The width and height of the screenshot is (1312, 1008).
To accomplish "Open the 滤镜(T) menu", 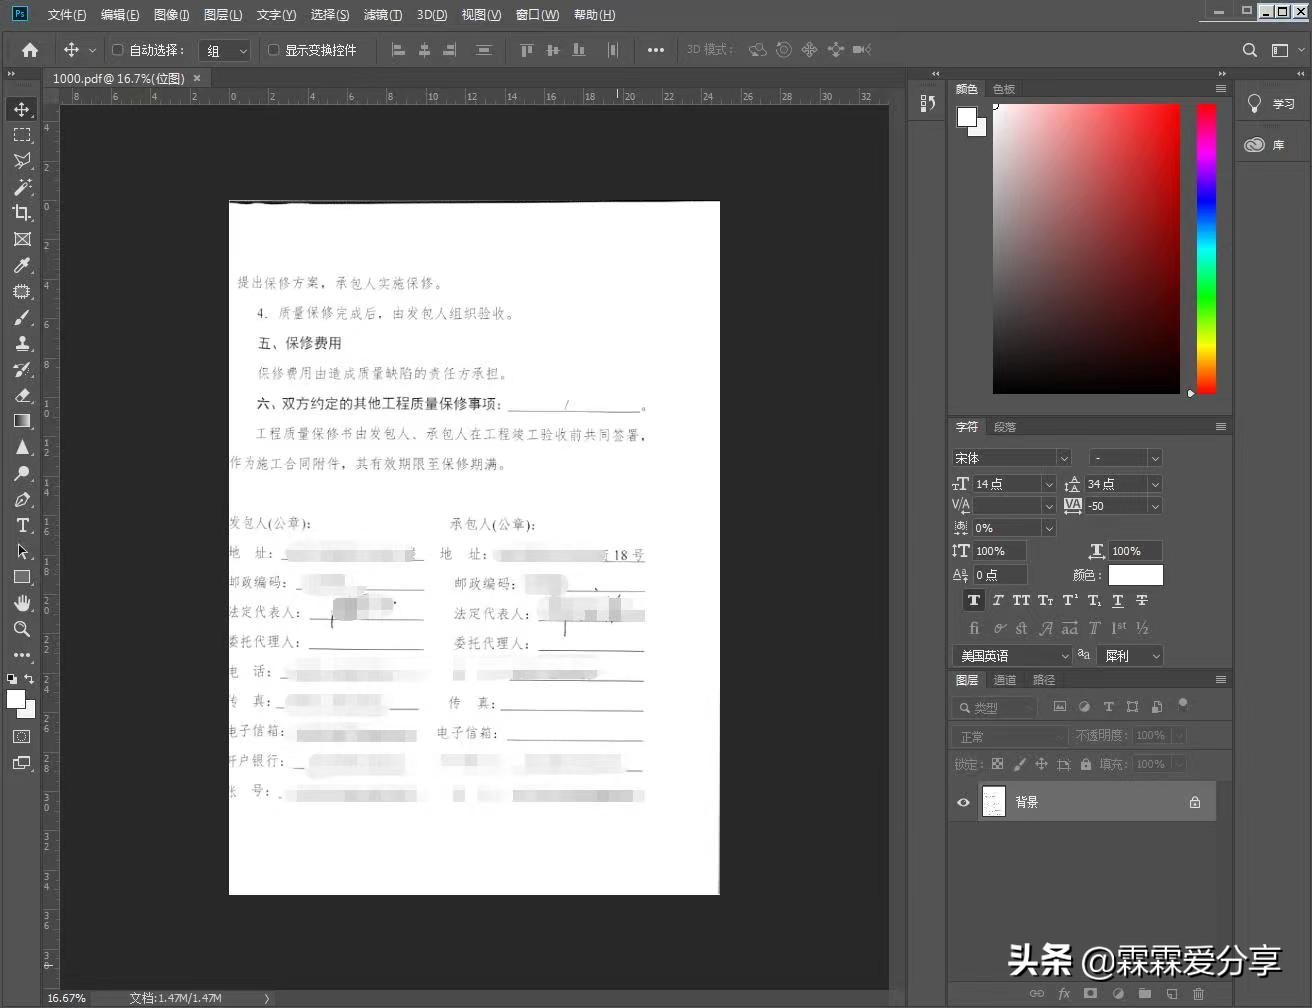I will click(383, 15).
